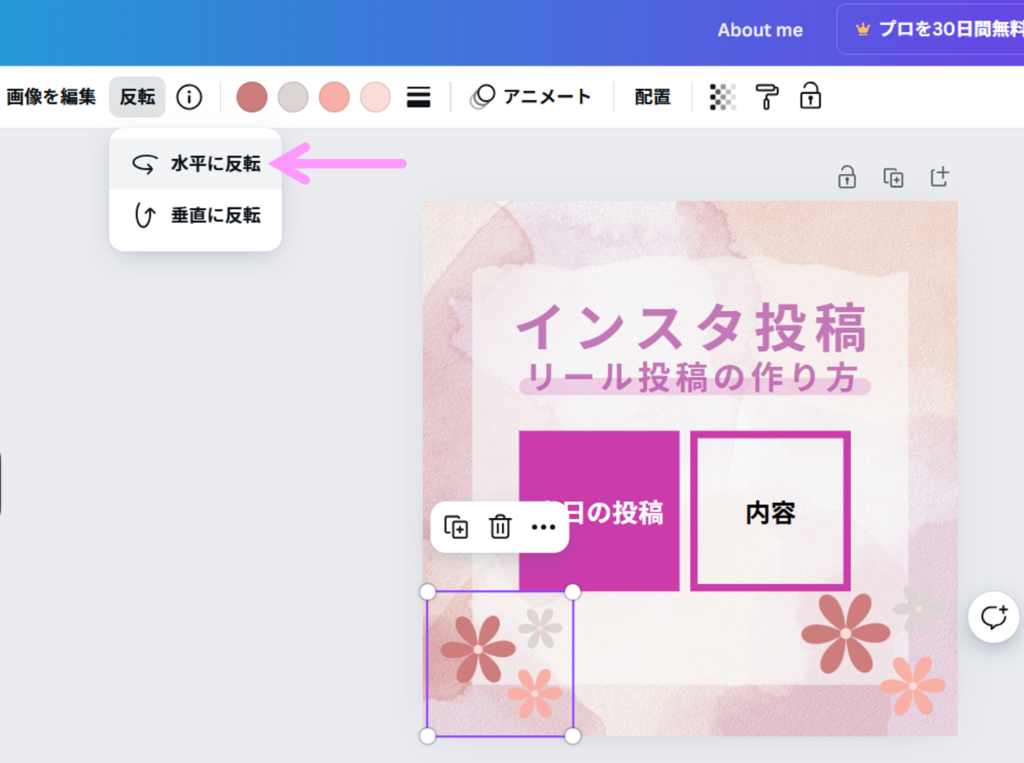The height and width of the screenshot is (763, 1024).
Task: Open the 配置 position panel
Action: click(652, 97)
